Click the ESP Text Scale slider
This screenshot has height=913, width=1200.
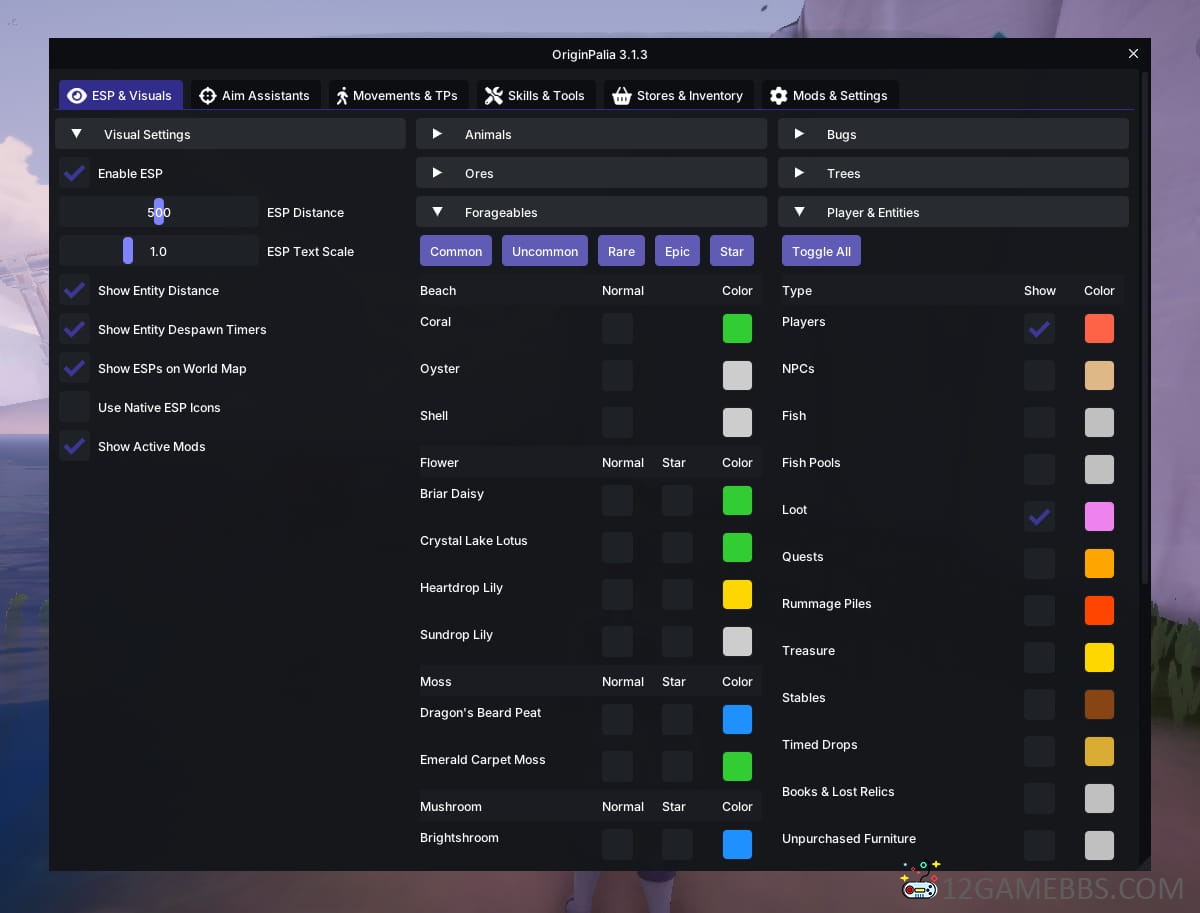click(158, 251)
